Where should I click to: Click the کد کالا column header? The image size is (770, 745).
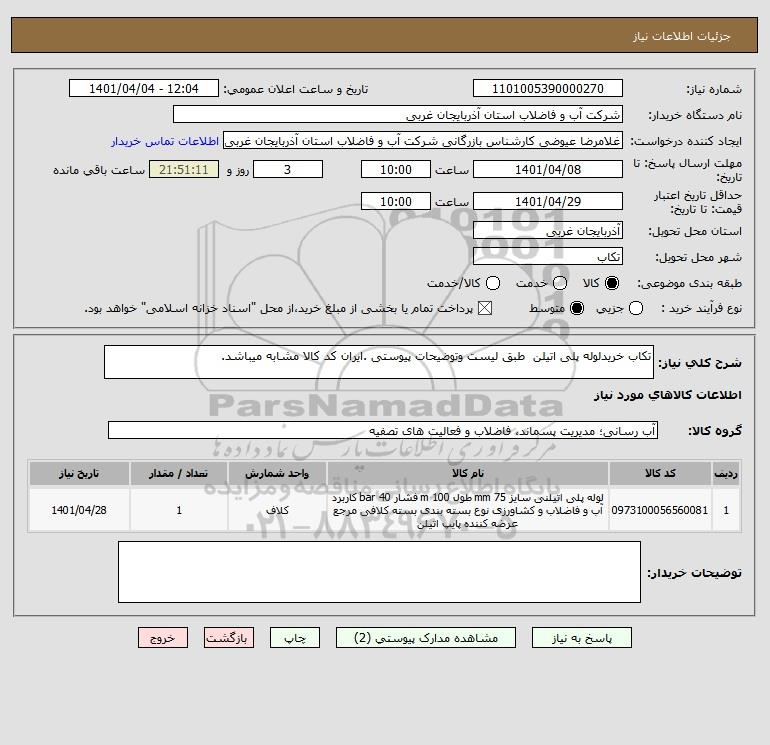point(660,473)
